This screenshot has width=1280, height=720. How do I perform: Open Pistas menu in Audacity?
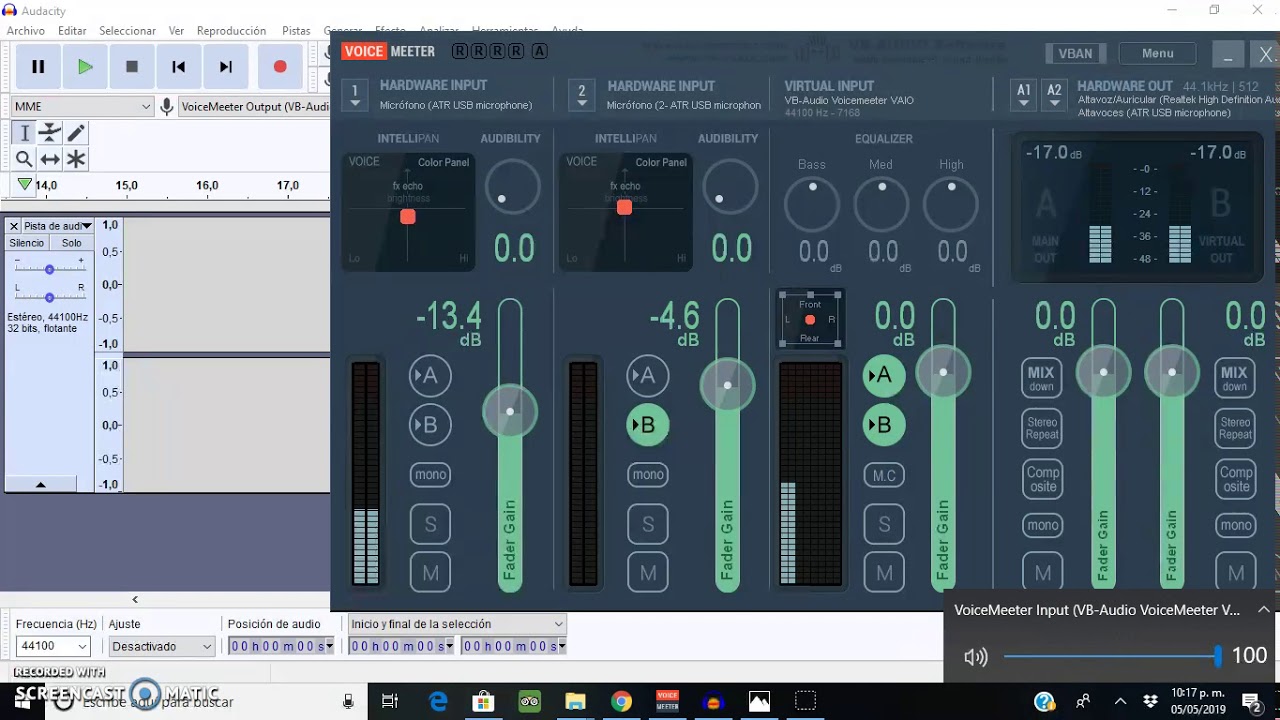click(x=296, y=31)
